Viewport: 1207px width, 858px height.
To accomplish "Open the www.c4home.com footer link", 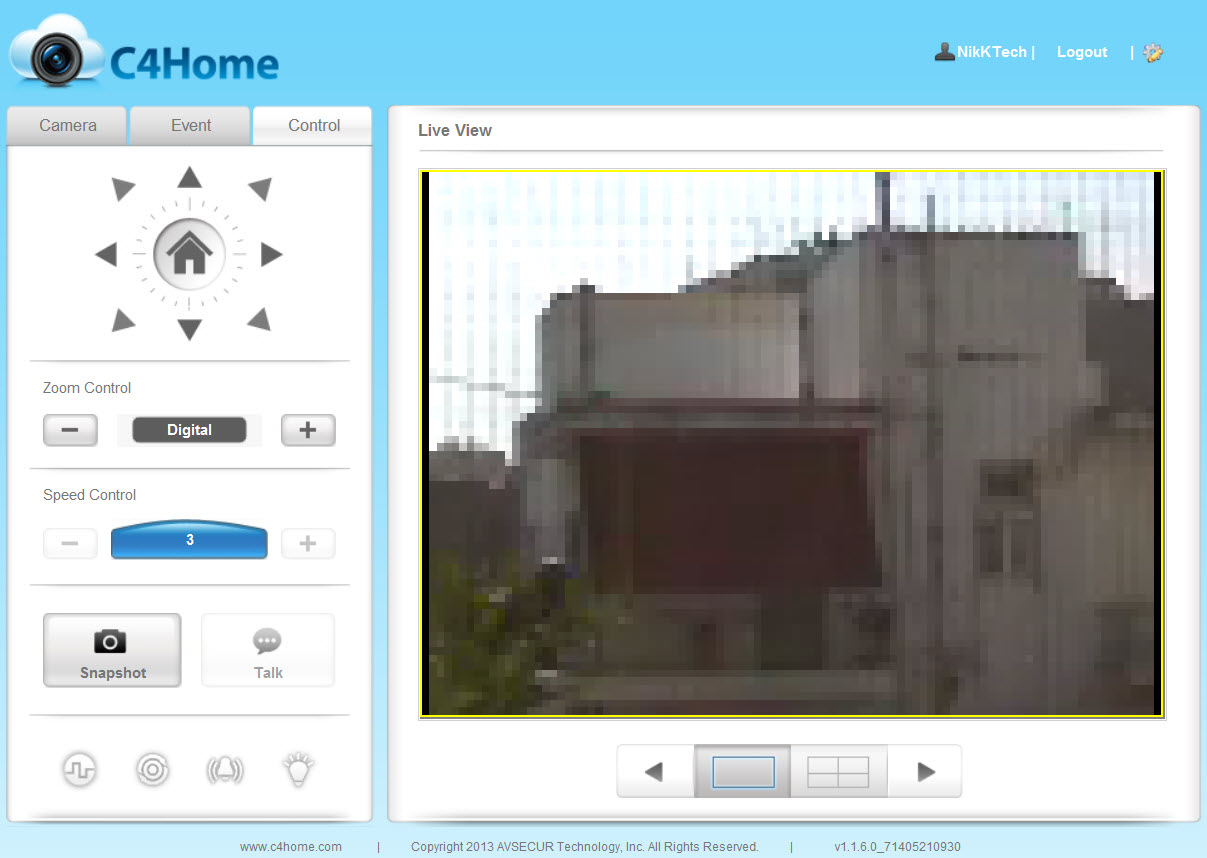I will [291, 847].
